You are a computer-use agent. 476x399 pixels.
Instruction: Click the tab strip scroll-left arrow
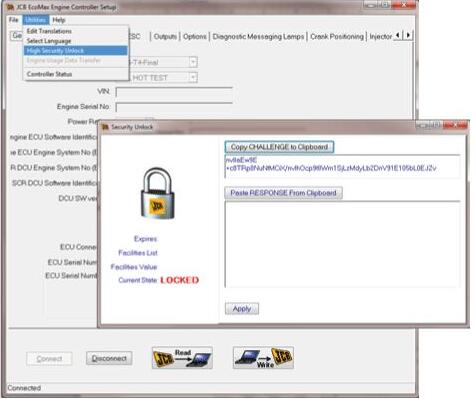coord(398,35)
